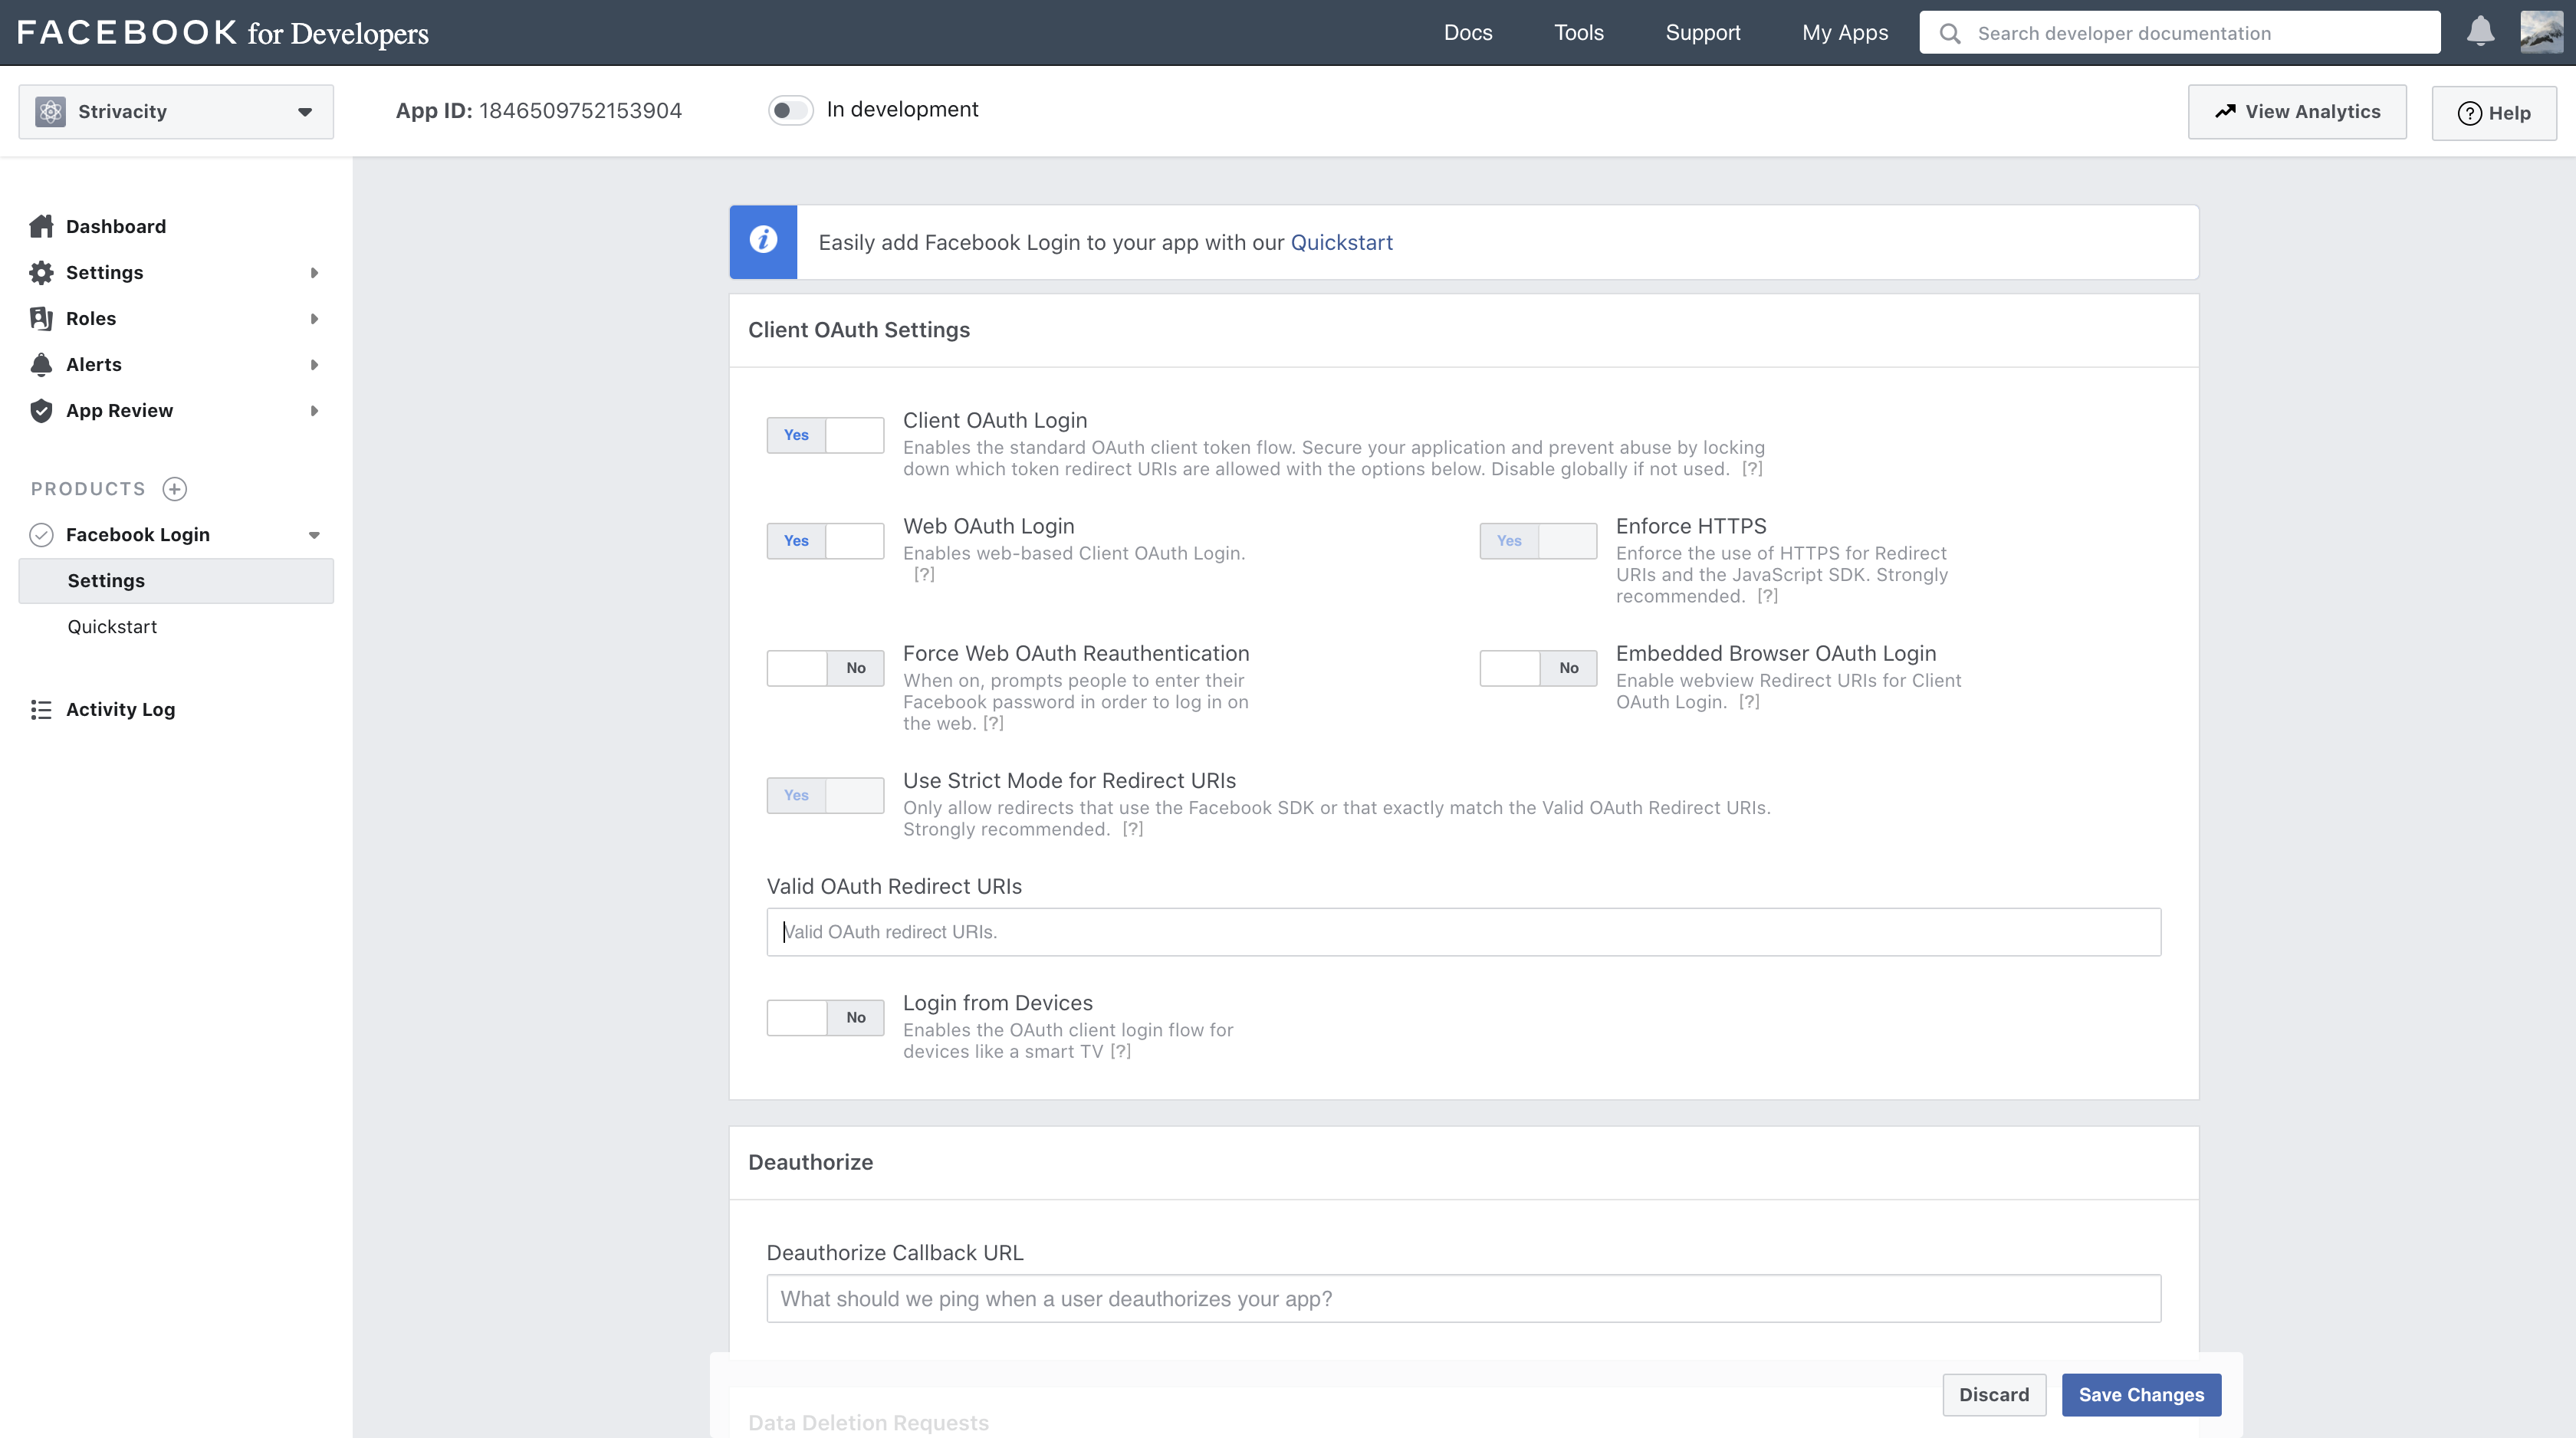The image size is (2576, 1438).
Task: Add a product with the plus icon
Action: coord(175,489)
